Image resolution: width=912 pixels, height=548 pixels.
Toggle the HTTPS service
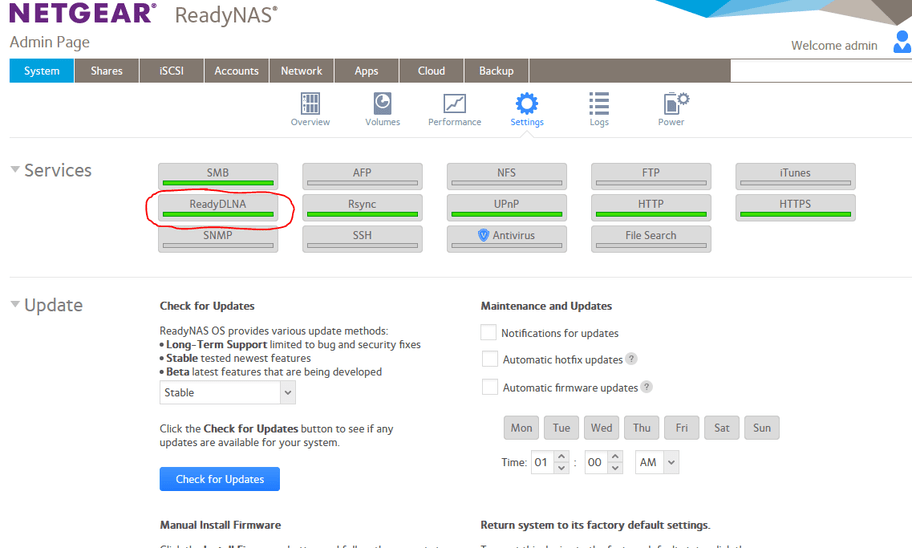tap(795, 207)
